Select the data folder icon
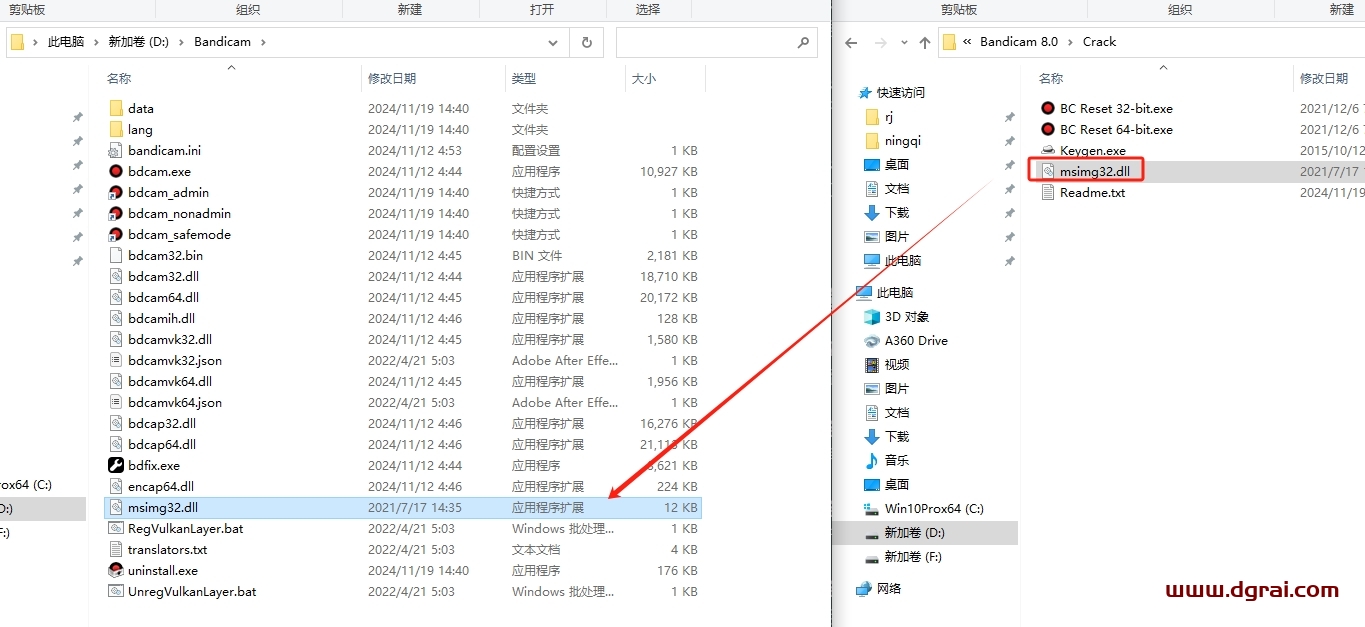1365x627 pixels. (115, 108)
